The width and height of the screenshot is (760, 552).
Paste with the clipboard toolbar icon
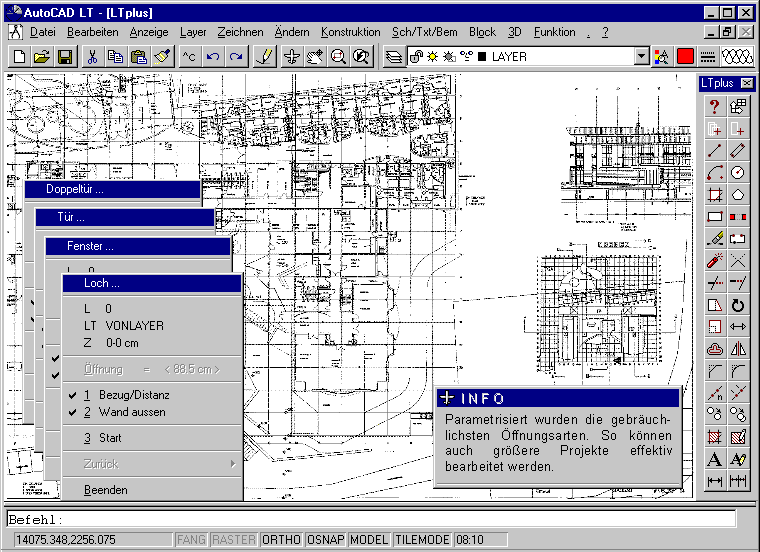139,57
